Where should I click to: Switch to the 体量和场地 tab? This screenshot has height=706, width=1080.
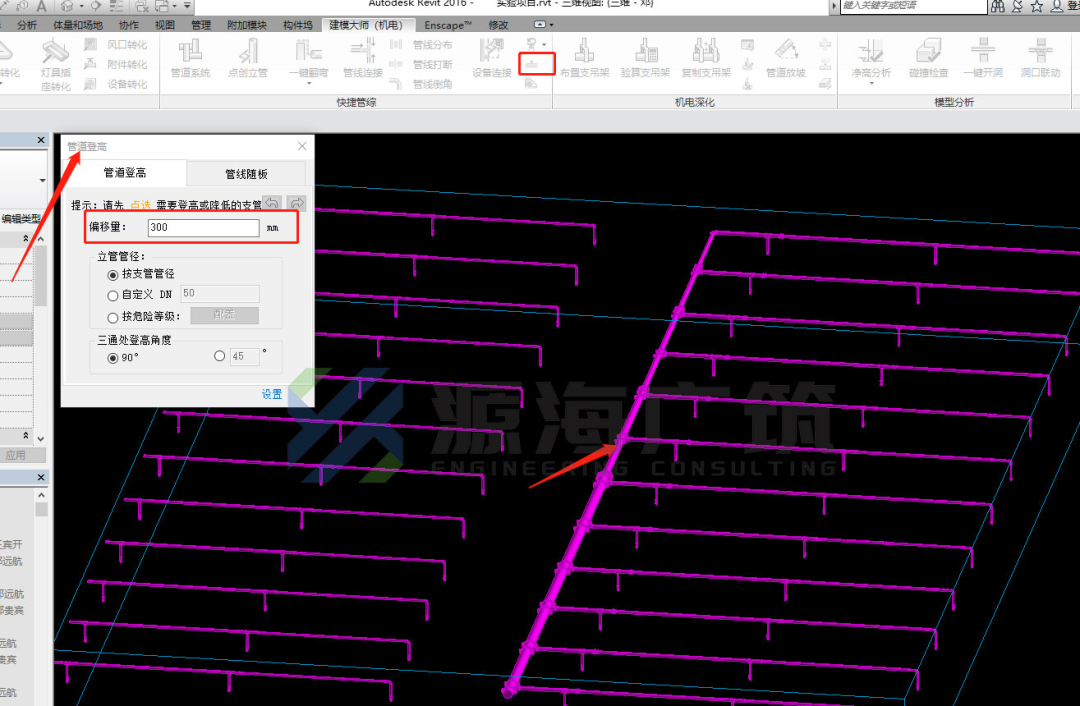(x=78, y=25)
